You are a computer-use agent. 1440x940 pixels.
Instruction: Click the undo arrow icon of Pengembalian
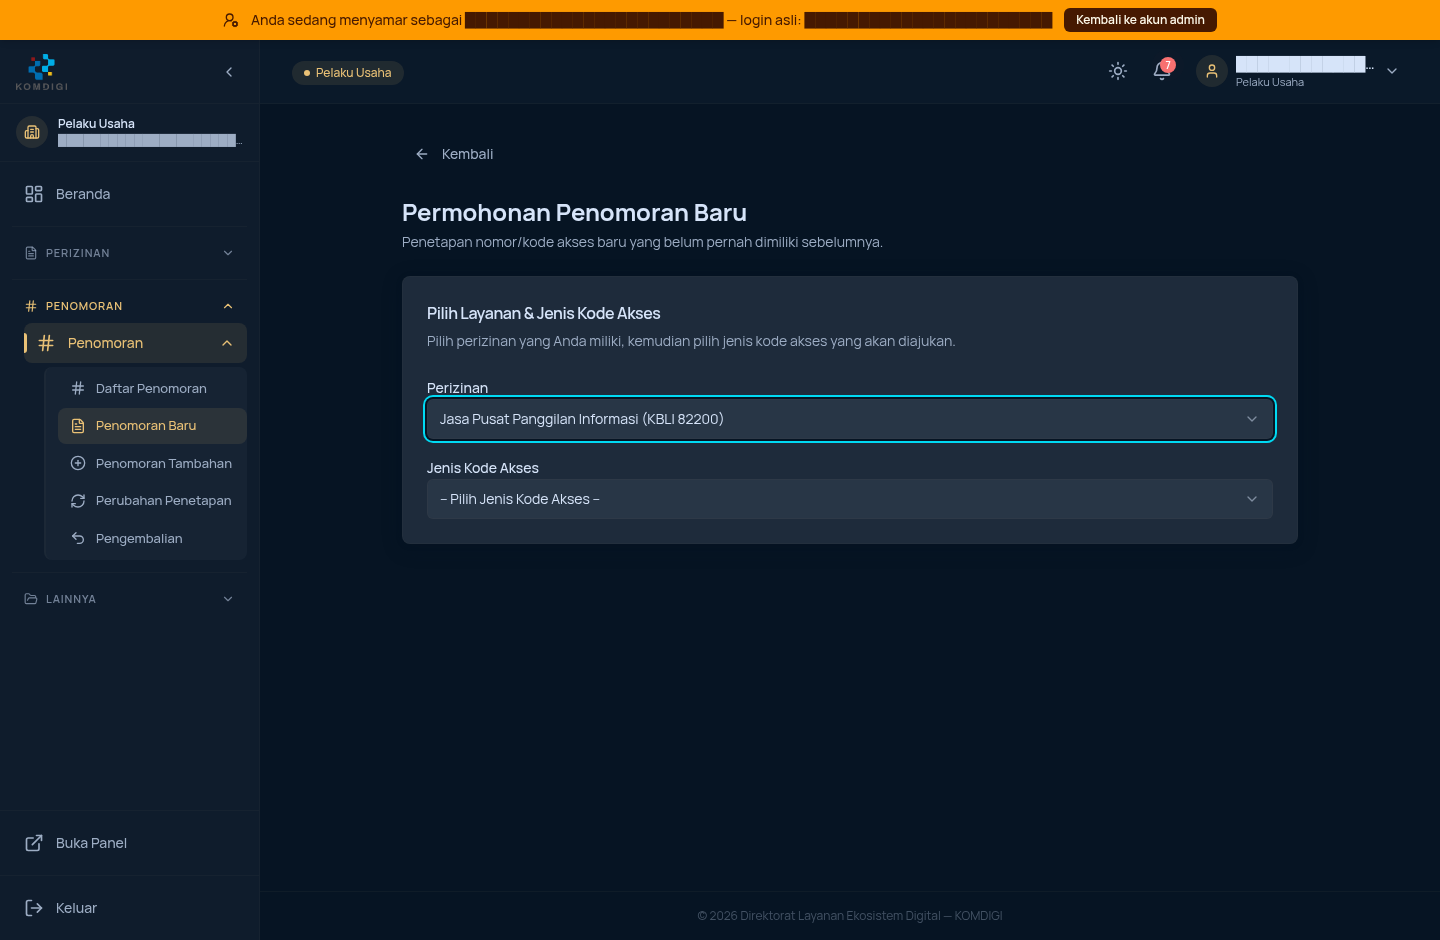pos(78,538)
